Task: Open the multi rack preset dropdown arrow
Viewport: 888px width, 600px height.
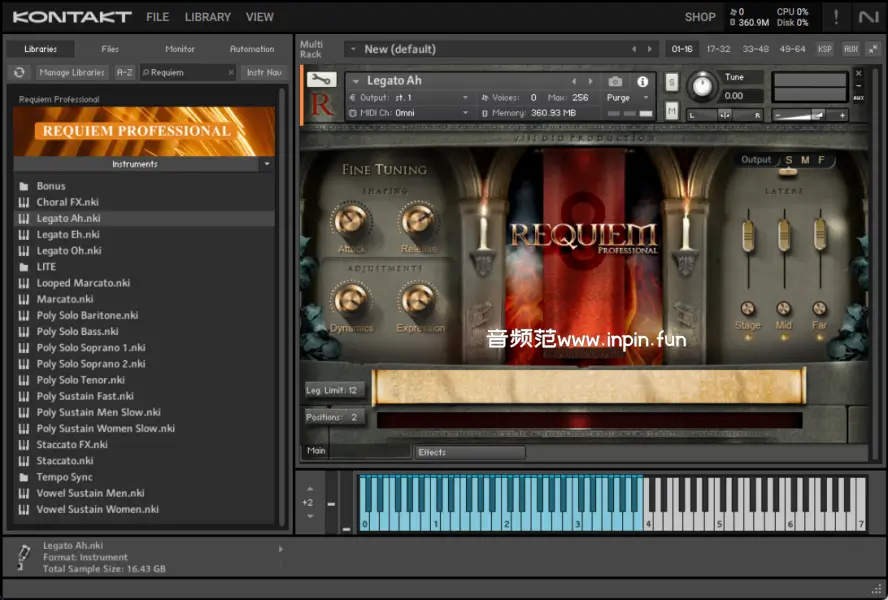Action: (353, 49)
